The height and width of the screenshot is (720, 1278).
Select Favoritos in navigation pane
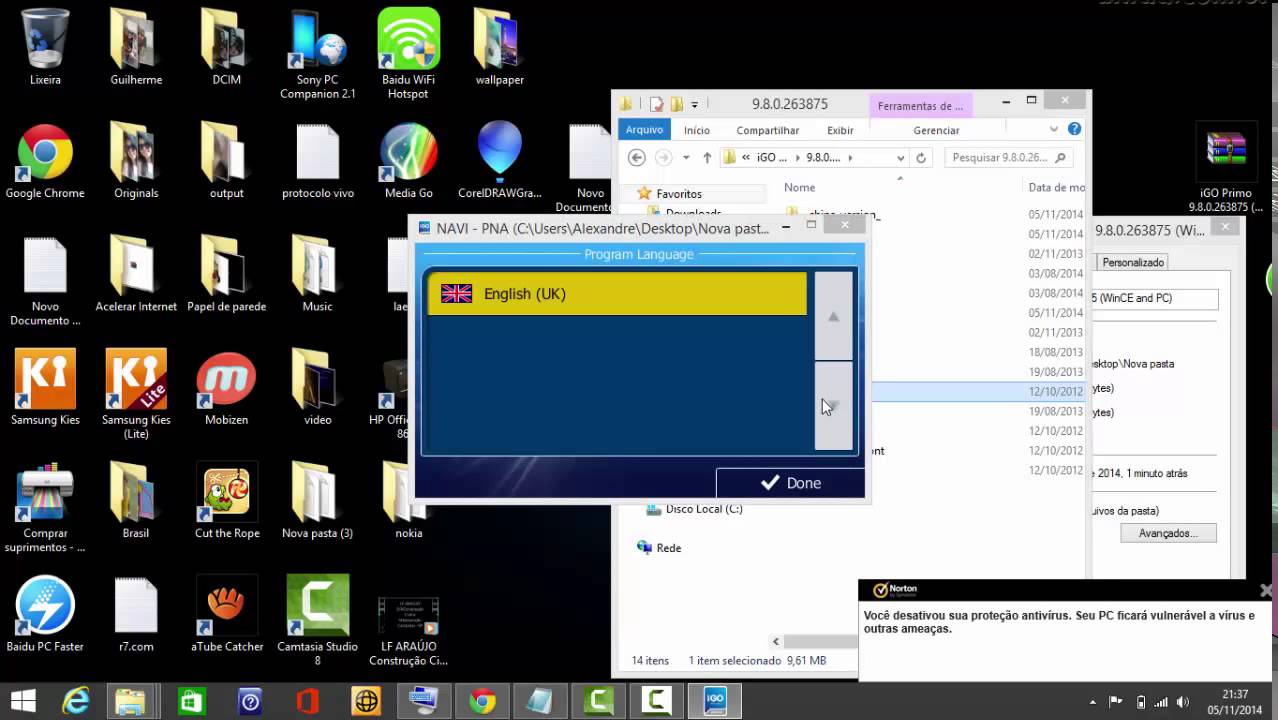[678, 194]
